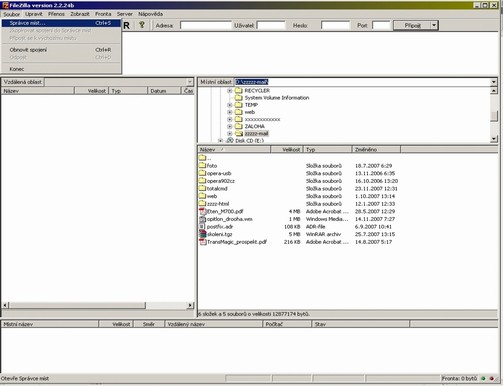
Task: Click the red status indicator in status bar
Action: 492,378
